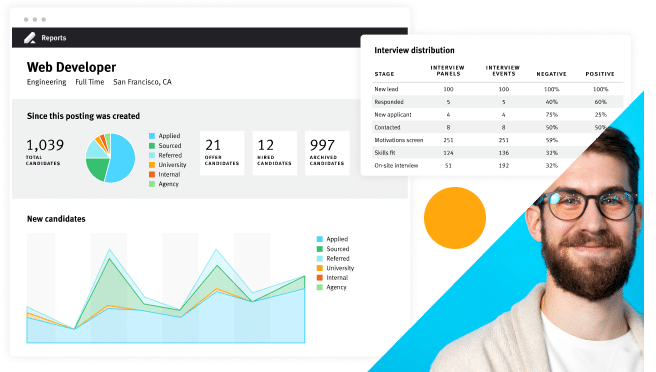This screenshot has height=372, width=656.
Task: Click Internal red swatch in pie legend
Action: pos(152,174)
